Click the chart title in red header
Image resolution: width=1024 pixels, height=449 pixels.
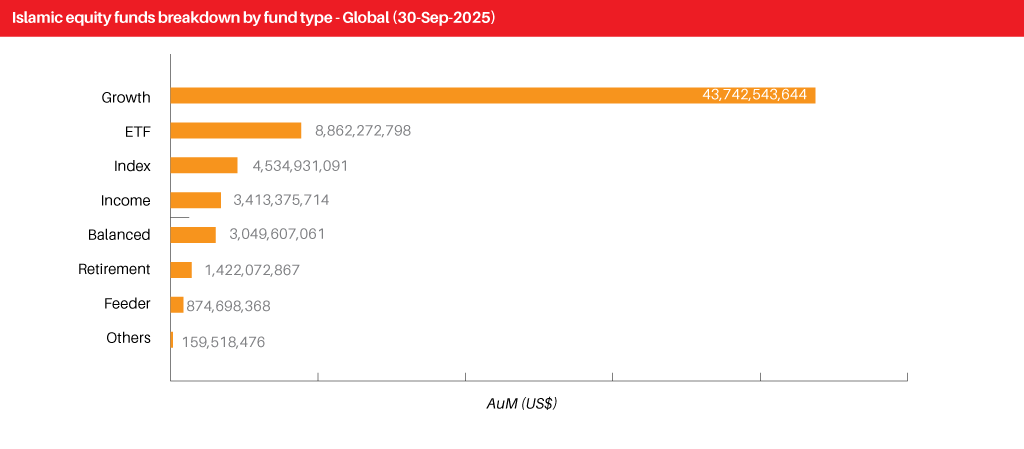253,18
